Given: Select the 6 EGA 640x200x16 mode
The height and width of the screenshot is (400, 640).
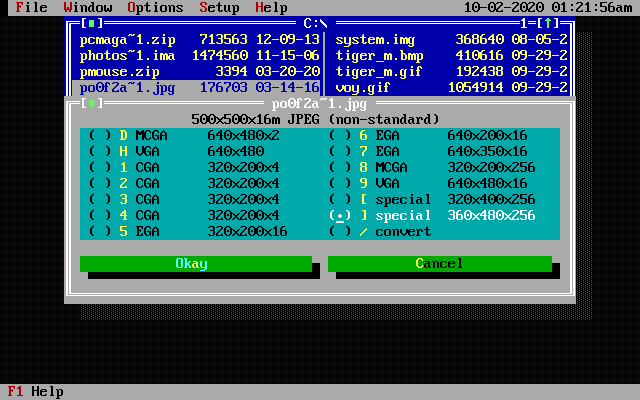Looking at the screenshot, I should pos(428,136).
